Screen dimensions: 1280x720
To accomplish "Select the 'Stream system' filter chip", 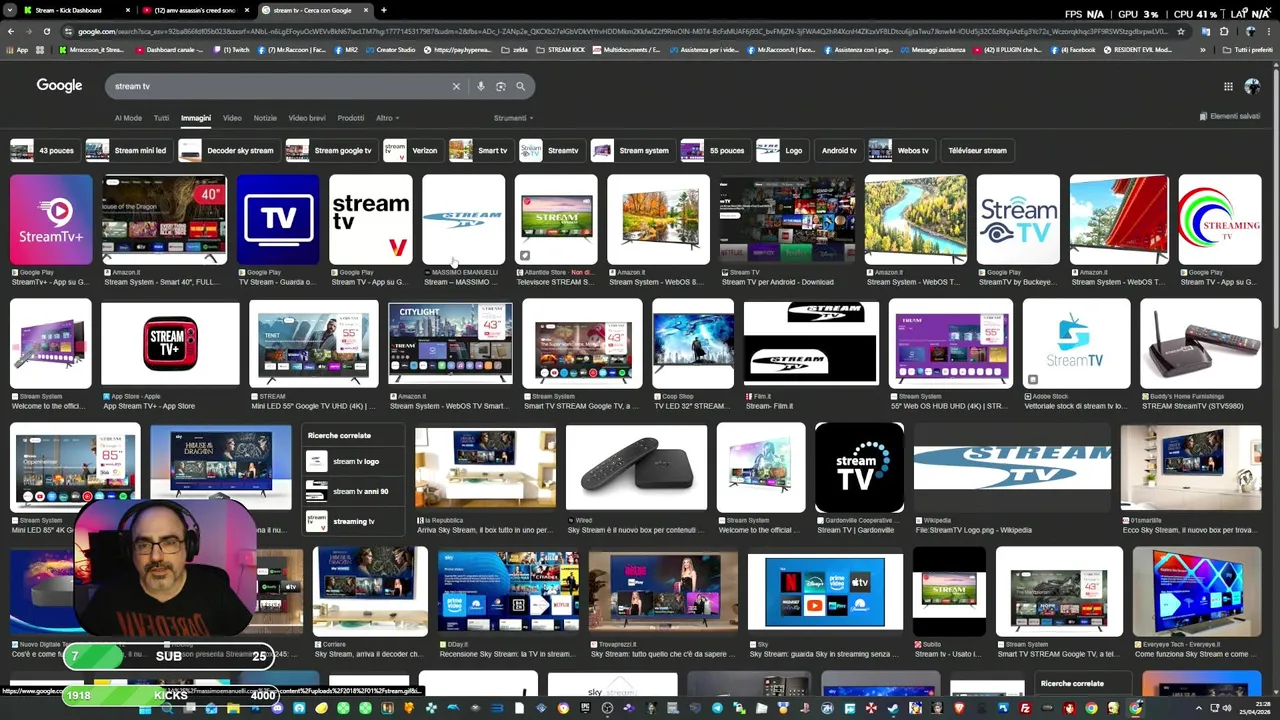I will click(x=632, y=150).
